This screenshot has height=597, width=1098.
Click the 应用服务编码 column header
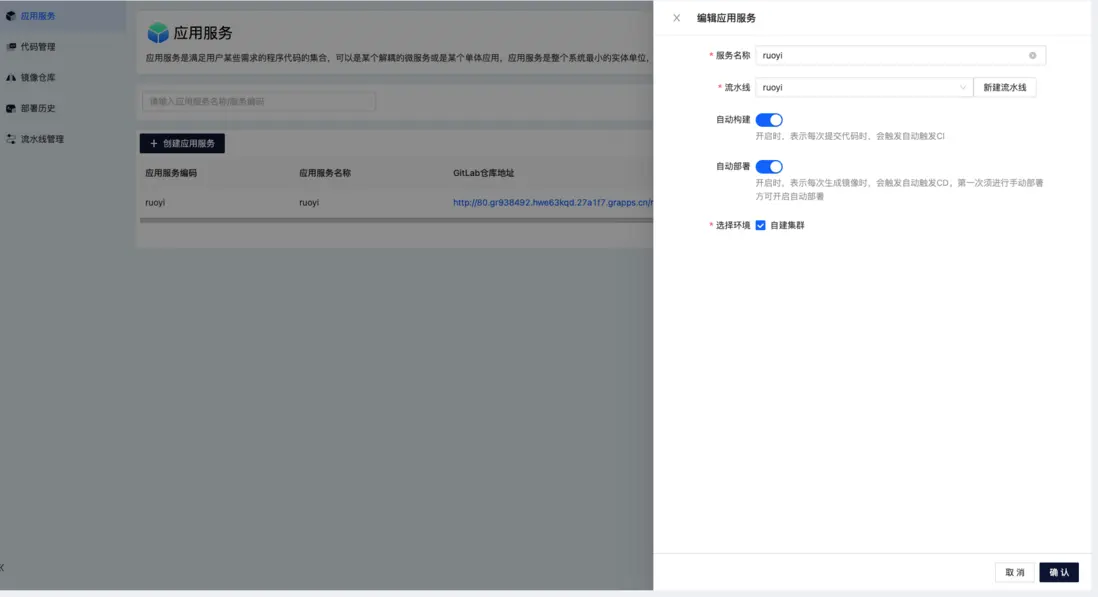pos(171,173)
